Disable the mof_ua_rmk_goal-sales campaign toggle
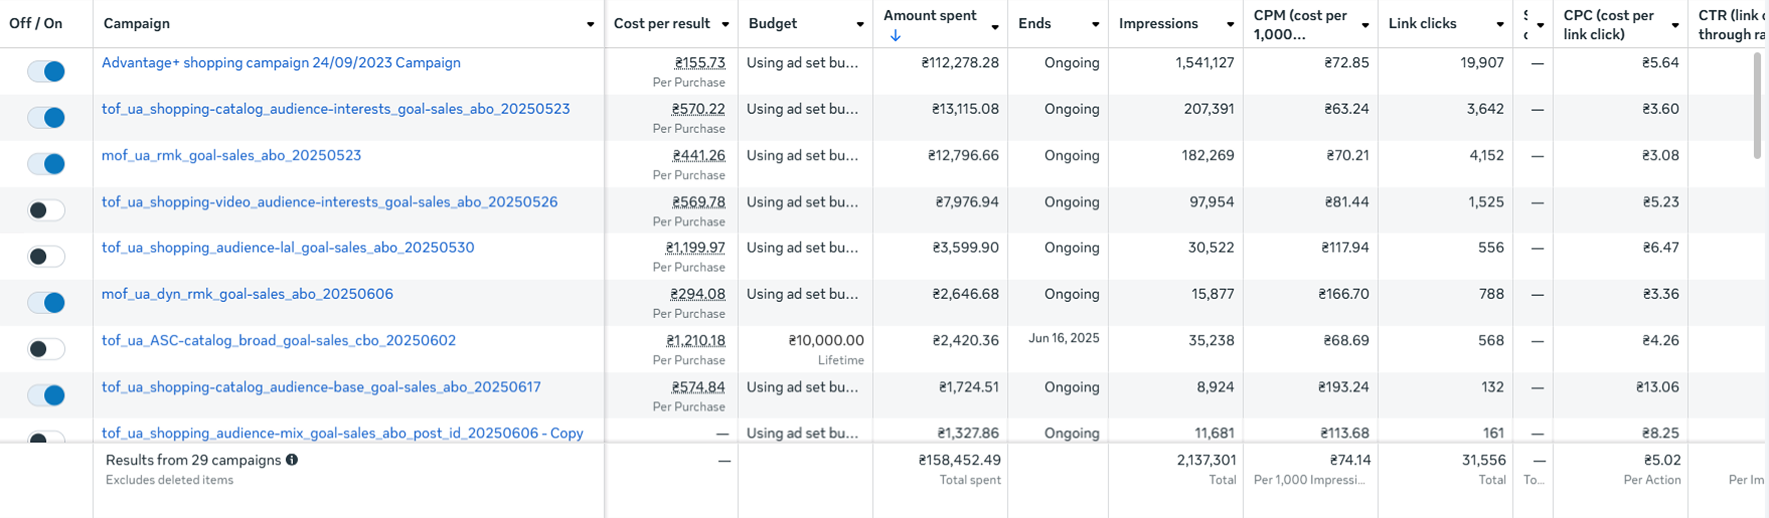The image size is (1769, 518). (46, 164)
